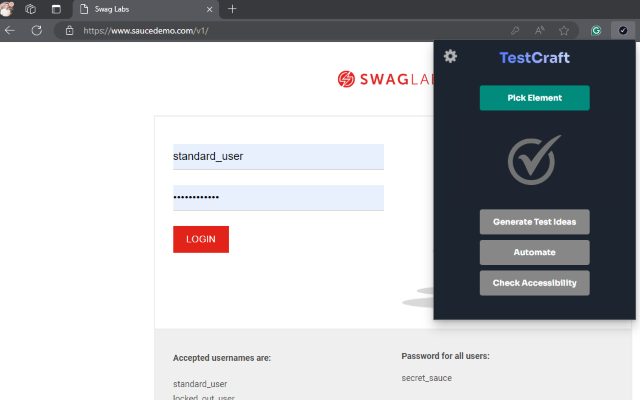Open the workspaces icon
Image resolution: width=640 pixels, height=400 pixels.
click(x=31, y=9)
